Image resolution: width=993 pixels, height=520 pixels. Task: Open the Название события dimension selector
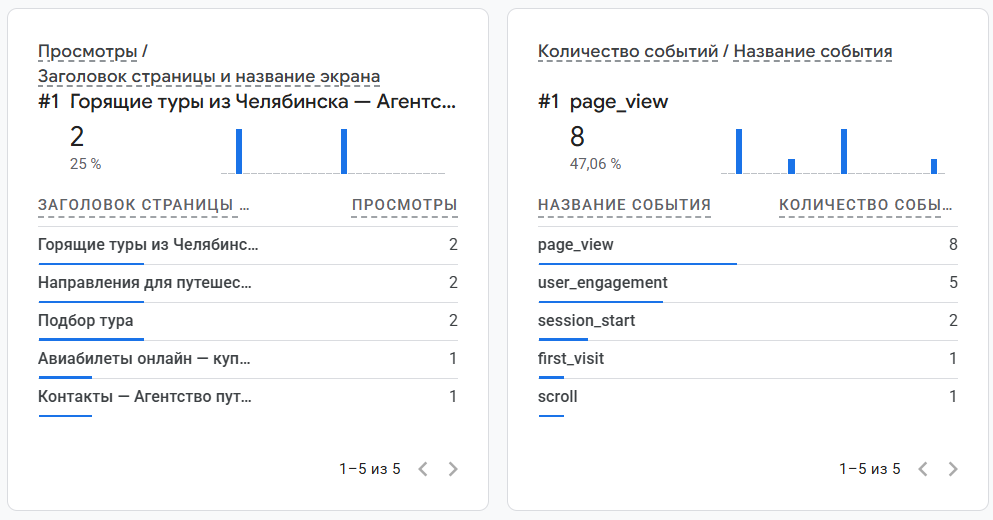point(813,51)
